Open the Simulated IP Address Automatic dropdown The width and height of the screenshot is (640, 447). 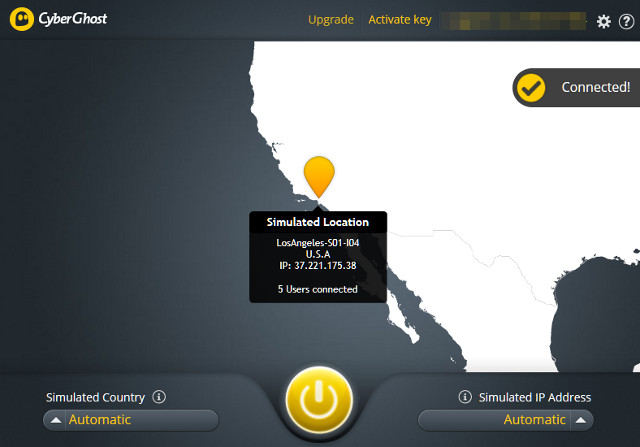click(505, 420)
